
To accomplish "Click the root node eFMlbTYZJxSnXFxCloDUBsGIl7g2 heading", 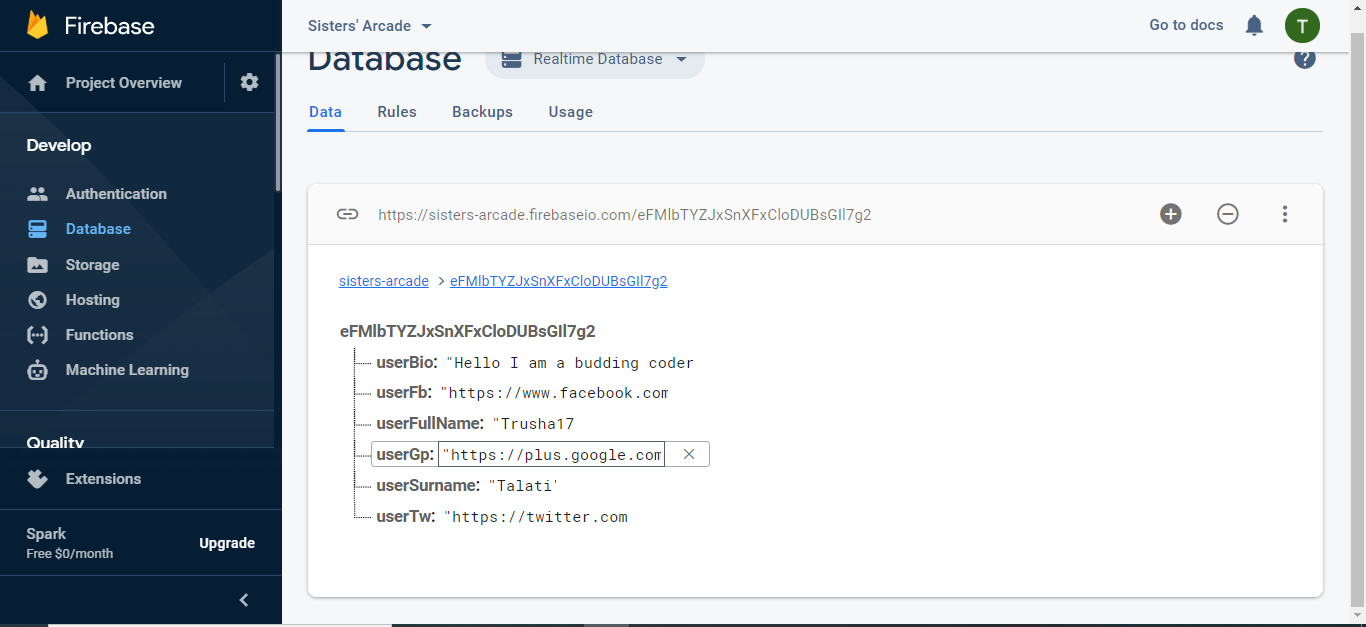I will tap(468, 331).
